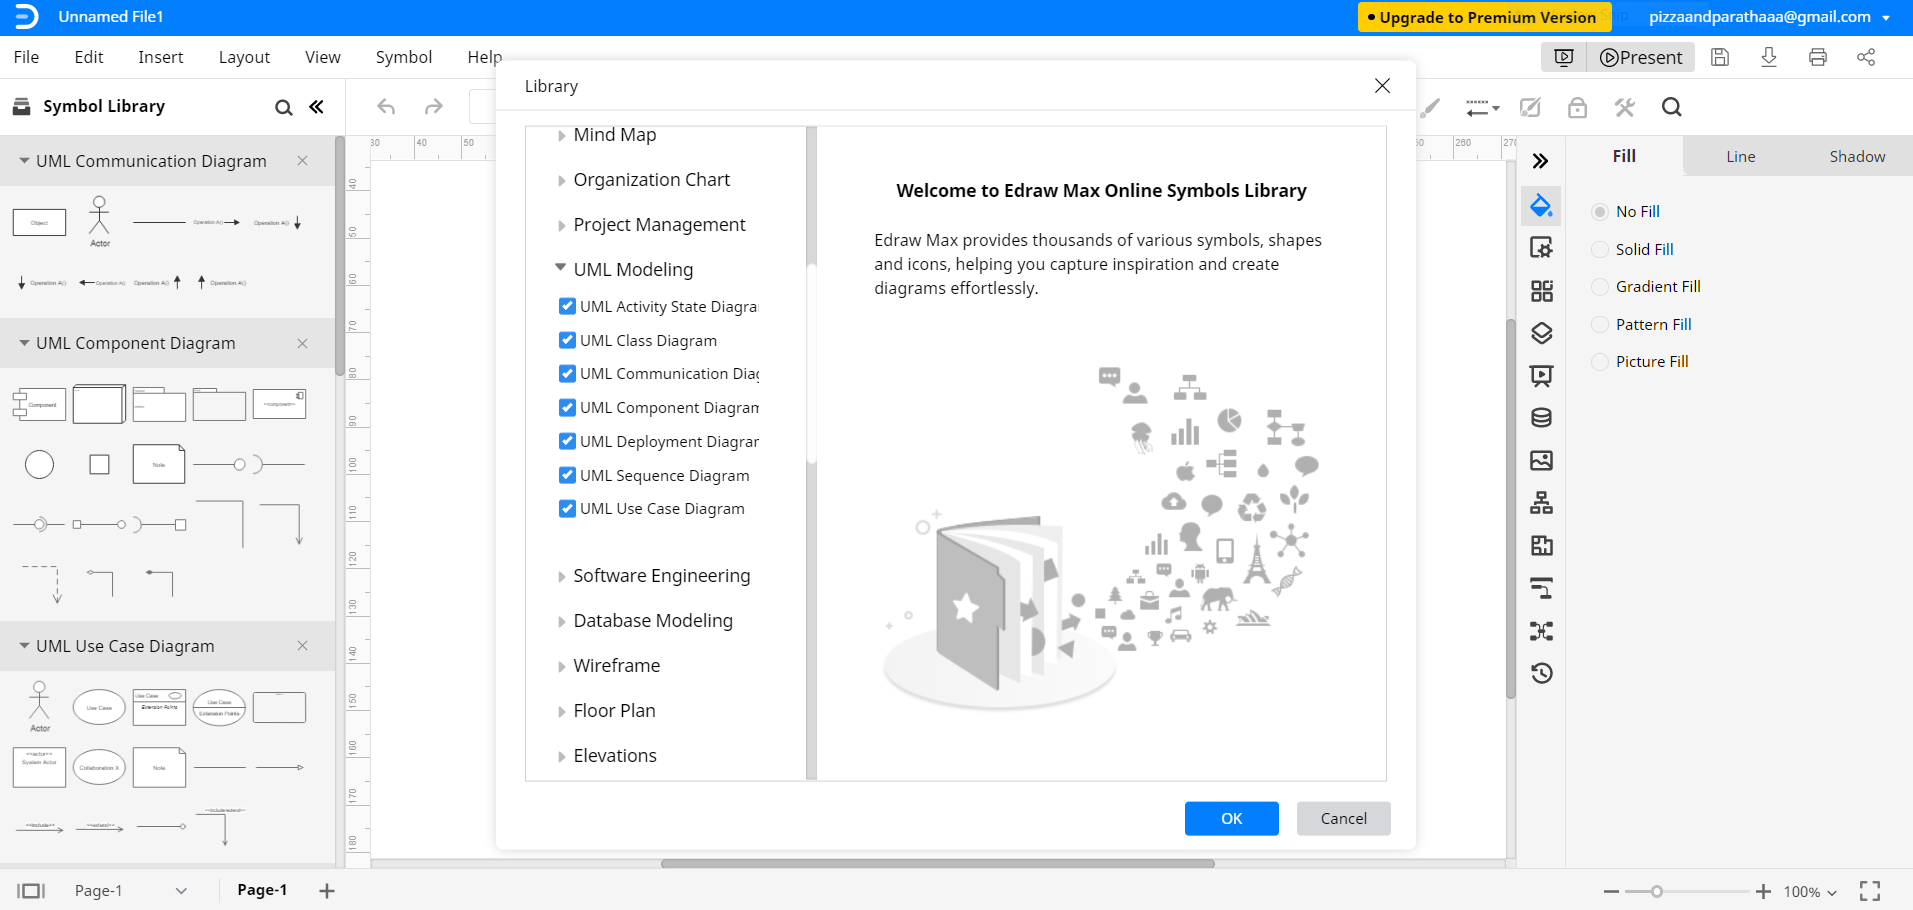Uncheck UML Class Diagram checkbox
The height and width of the screenshot is (910, 1913).
(x=567, y=340)
